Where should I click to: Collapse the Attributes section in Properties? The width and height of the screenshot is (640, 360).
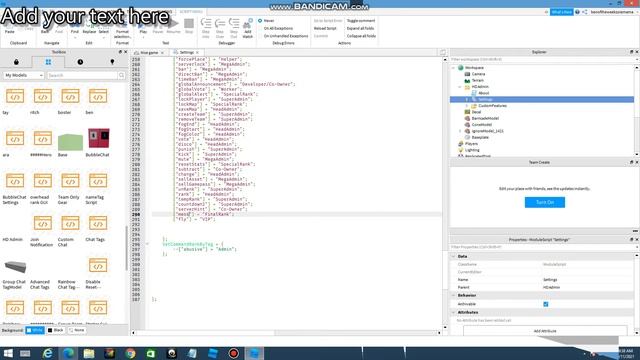[453, 312]
